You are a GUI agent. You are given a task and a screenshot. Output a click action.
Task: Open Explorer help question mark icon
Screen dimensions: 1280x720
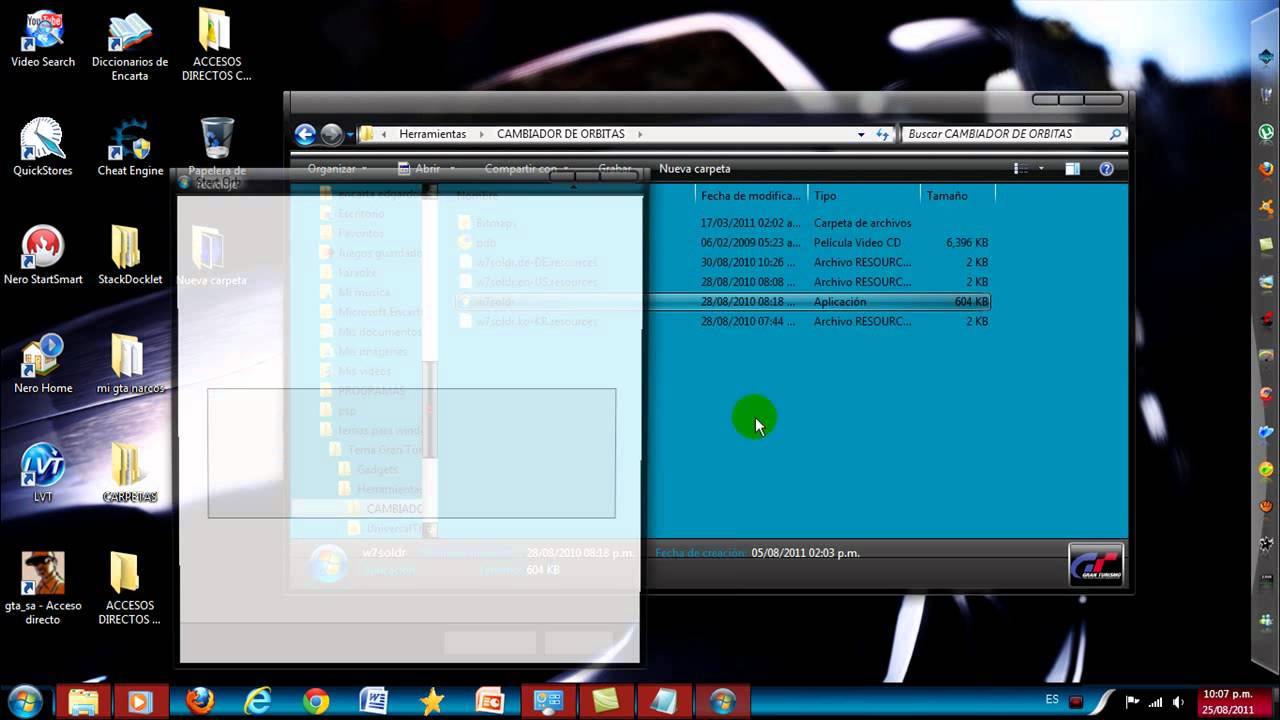click(x=1106, y=169)
